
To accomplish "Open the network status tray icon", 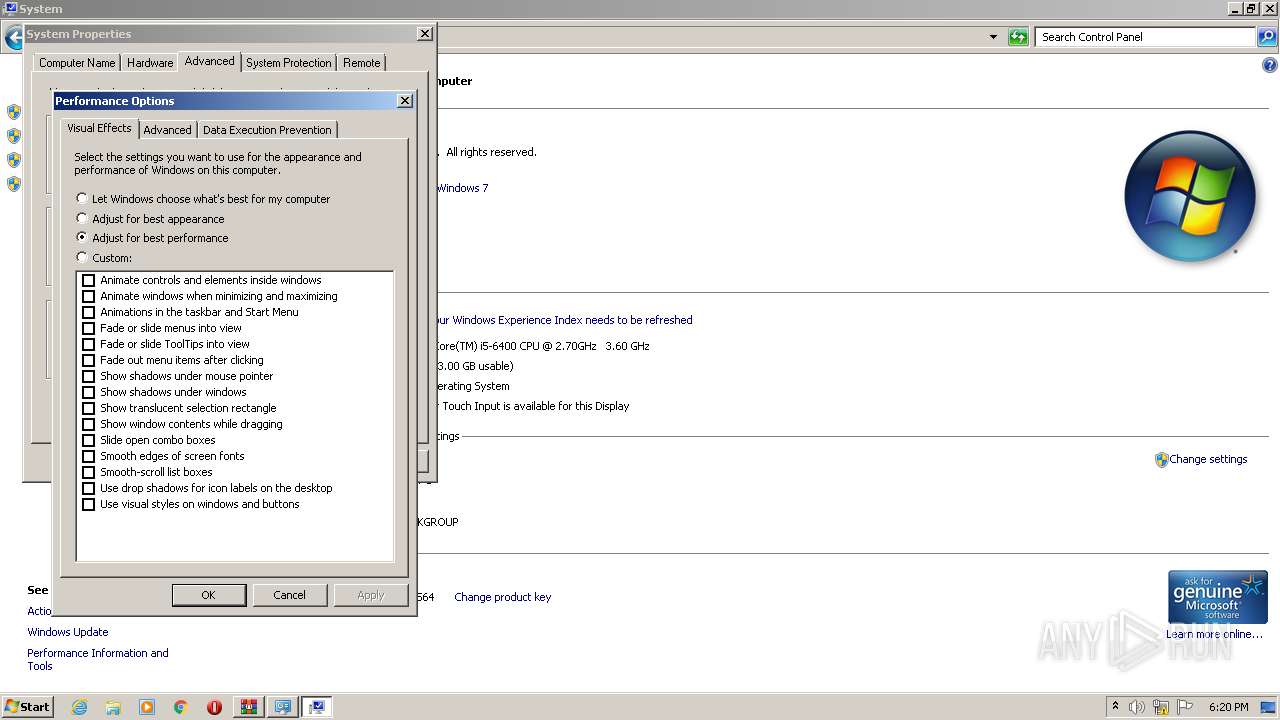I will coord(1161,707).
